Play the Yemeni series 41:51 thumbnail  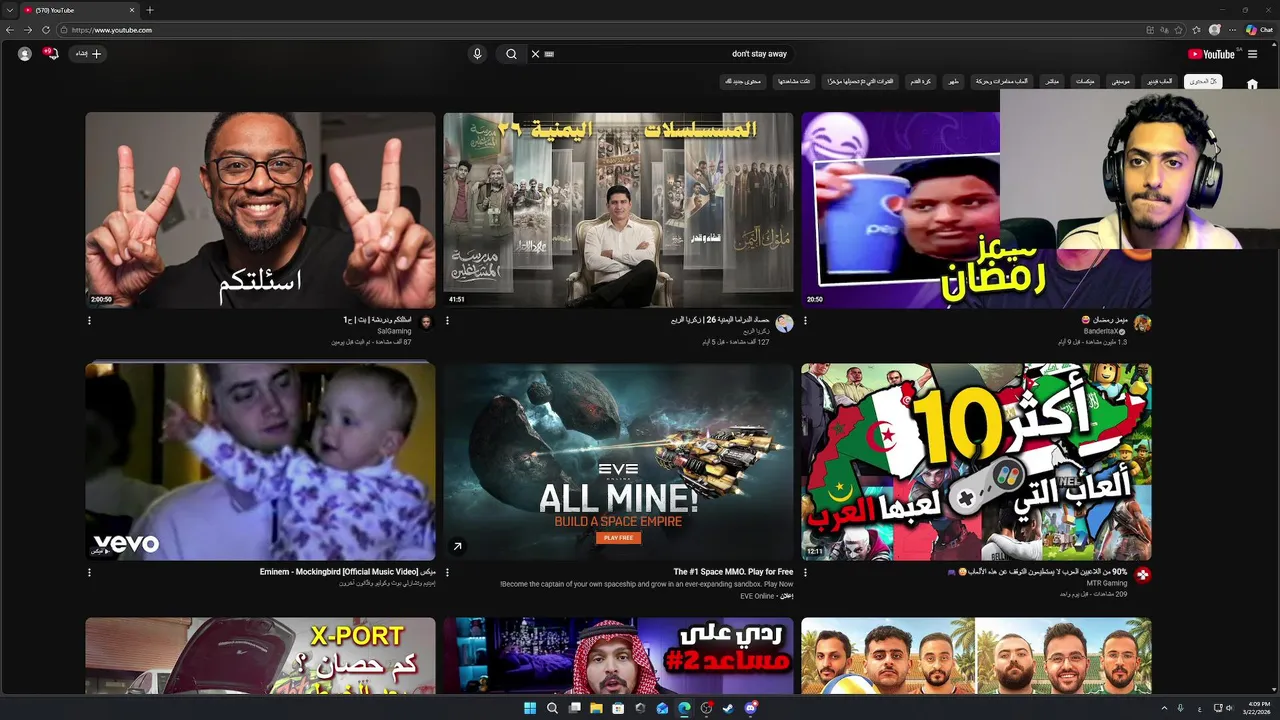(x=618, y=210)
